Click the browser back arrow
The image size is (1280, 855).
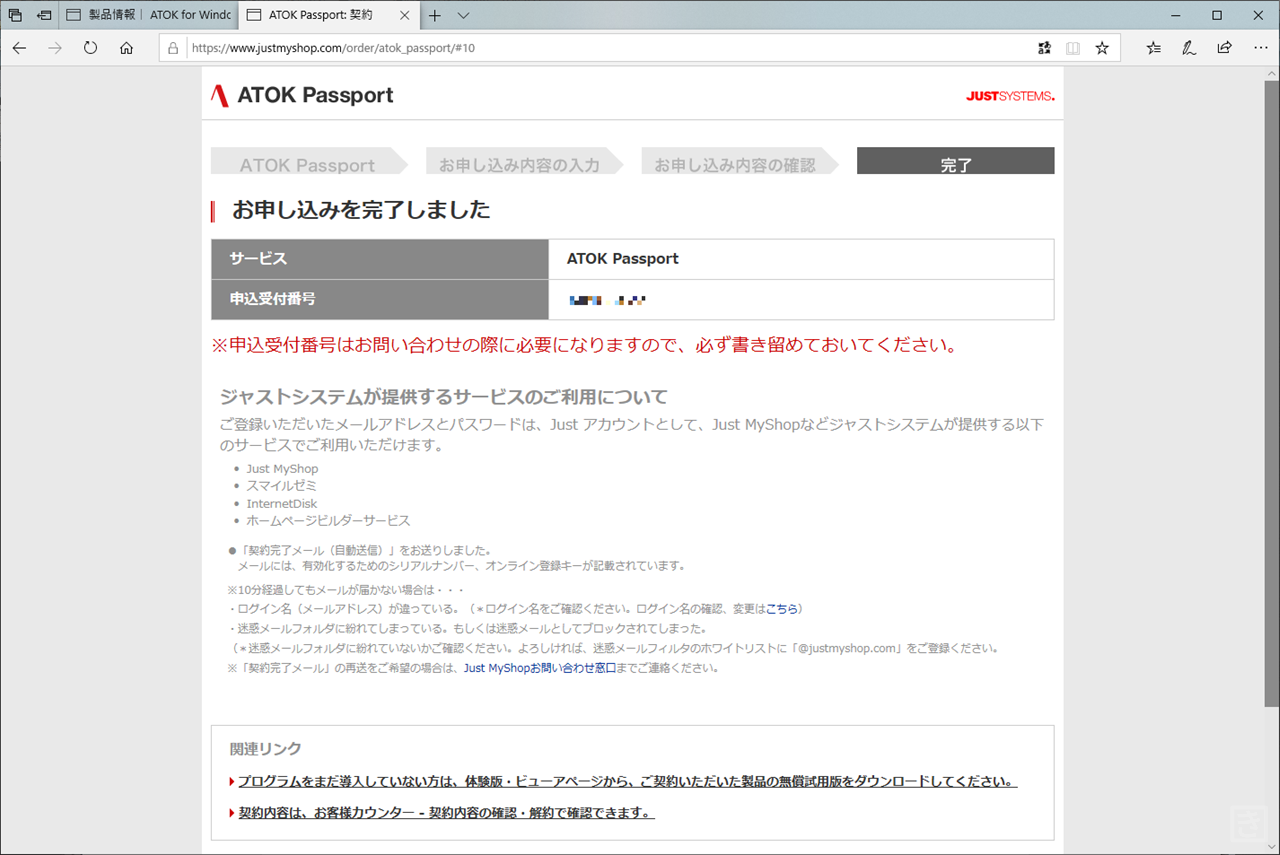point(20,48)
